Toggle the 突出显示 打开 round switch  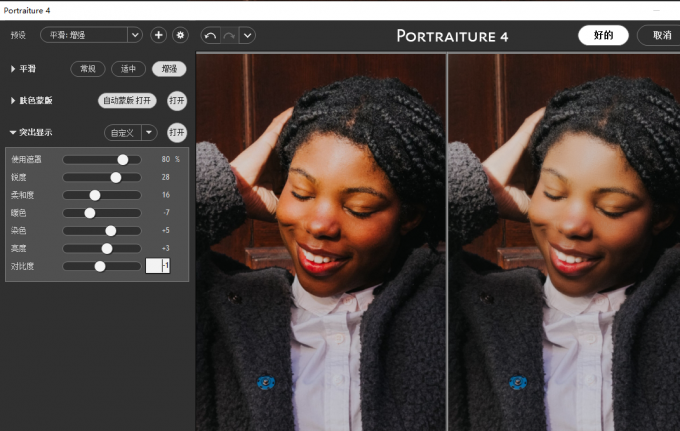[177, 132]
